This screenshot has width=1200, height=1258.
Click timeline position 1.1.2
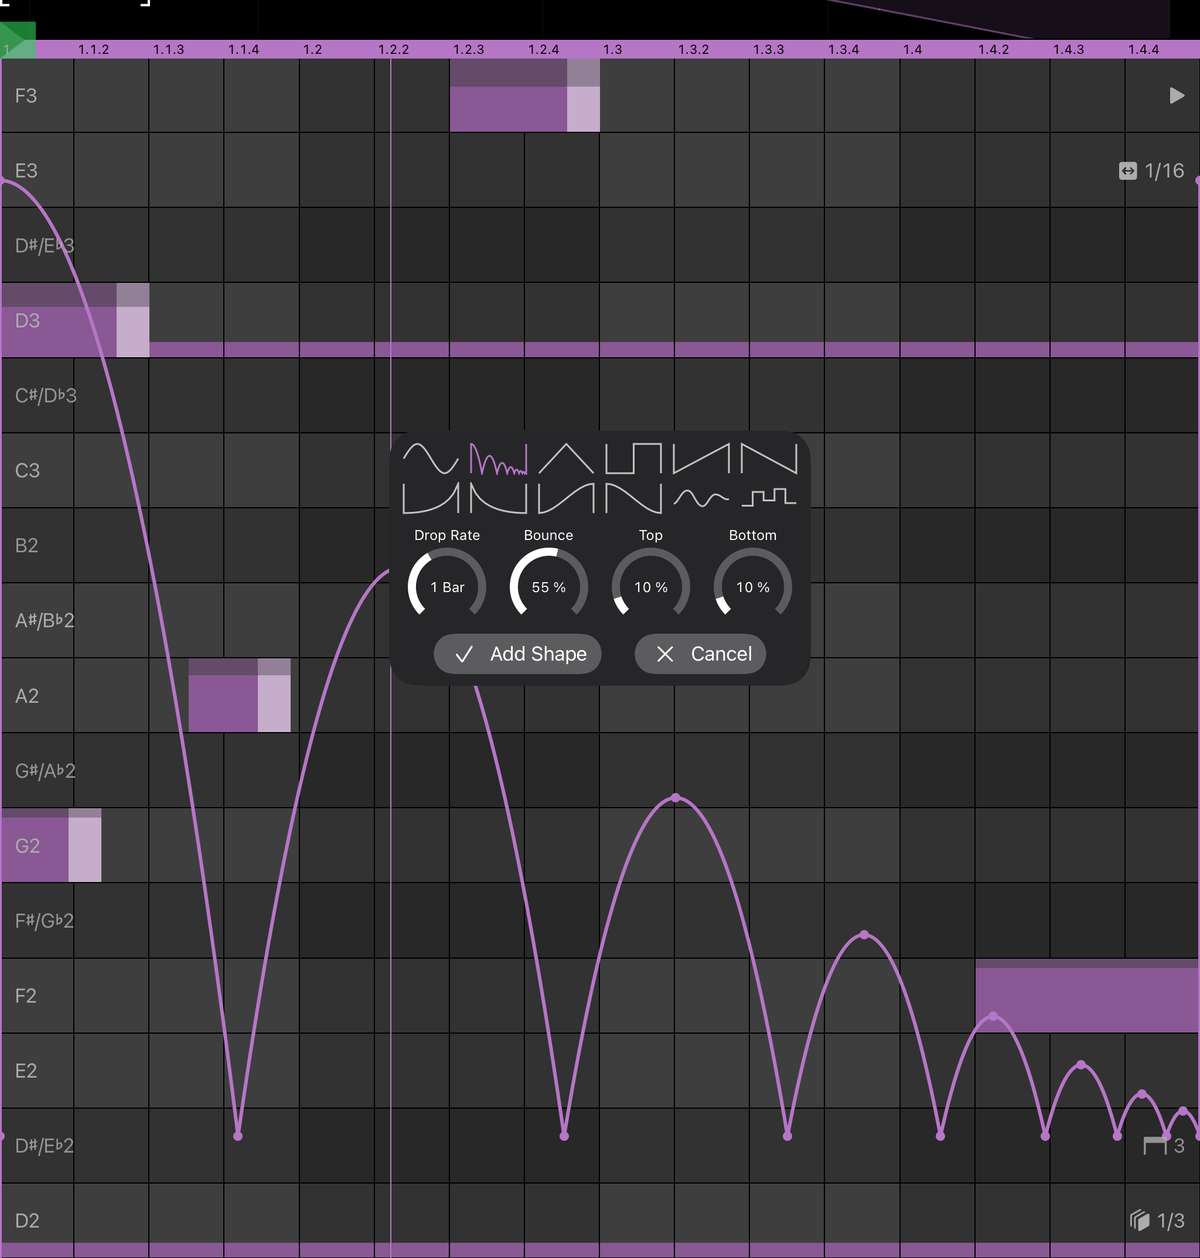tap(94, 49)
